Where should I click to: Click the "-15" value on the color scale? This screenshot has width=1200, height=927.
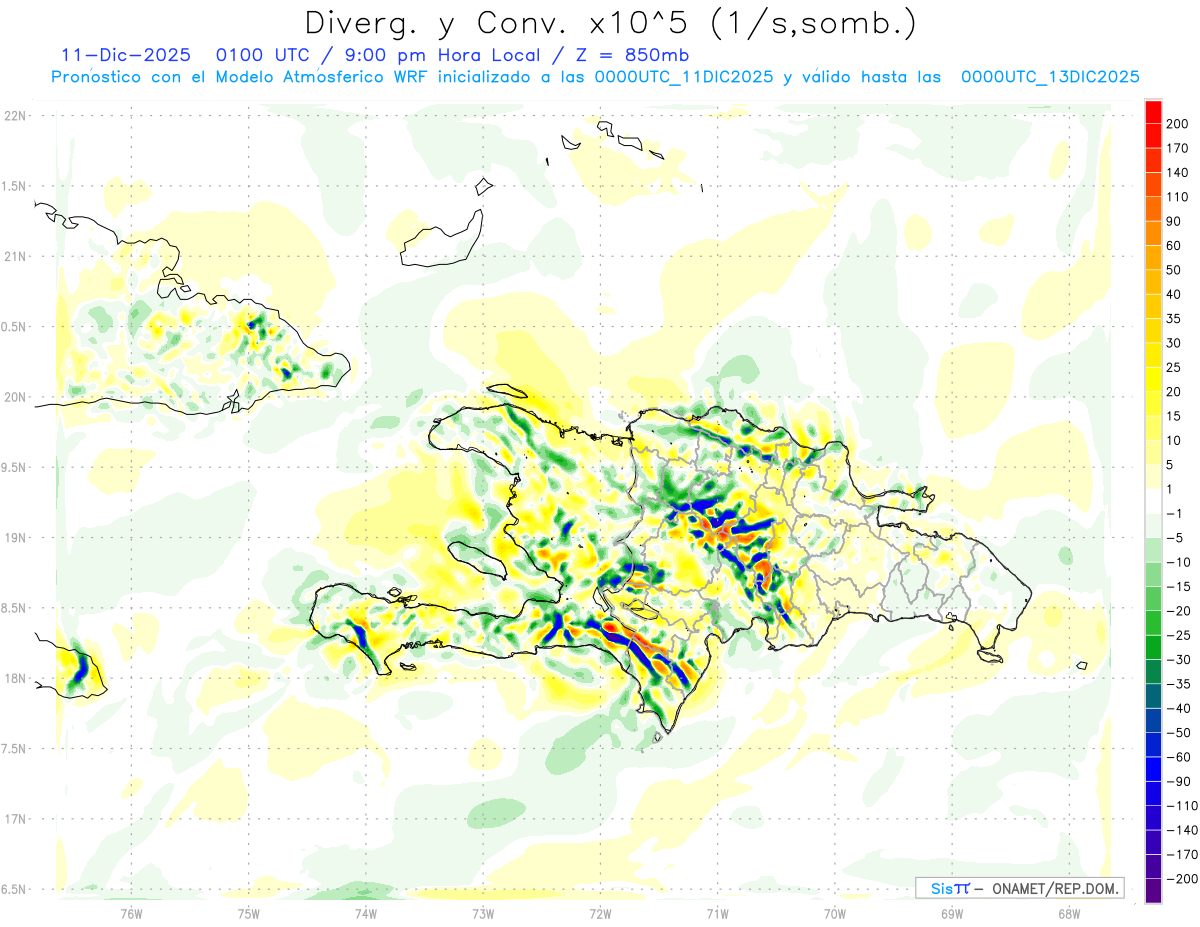click(1178, 586)
